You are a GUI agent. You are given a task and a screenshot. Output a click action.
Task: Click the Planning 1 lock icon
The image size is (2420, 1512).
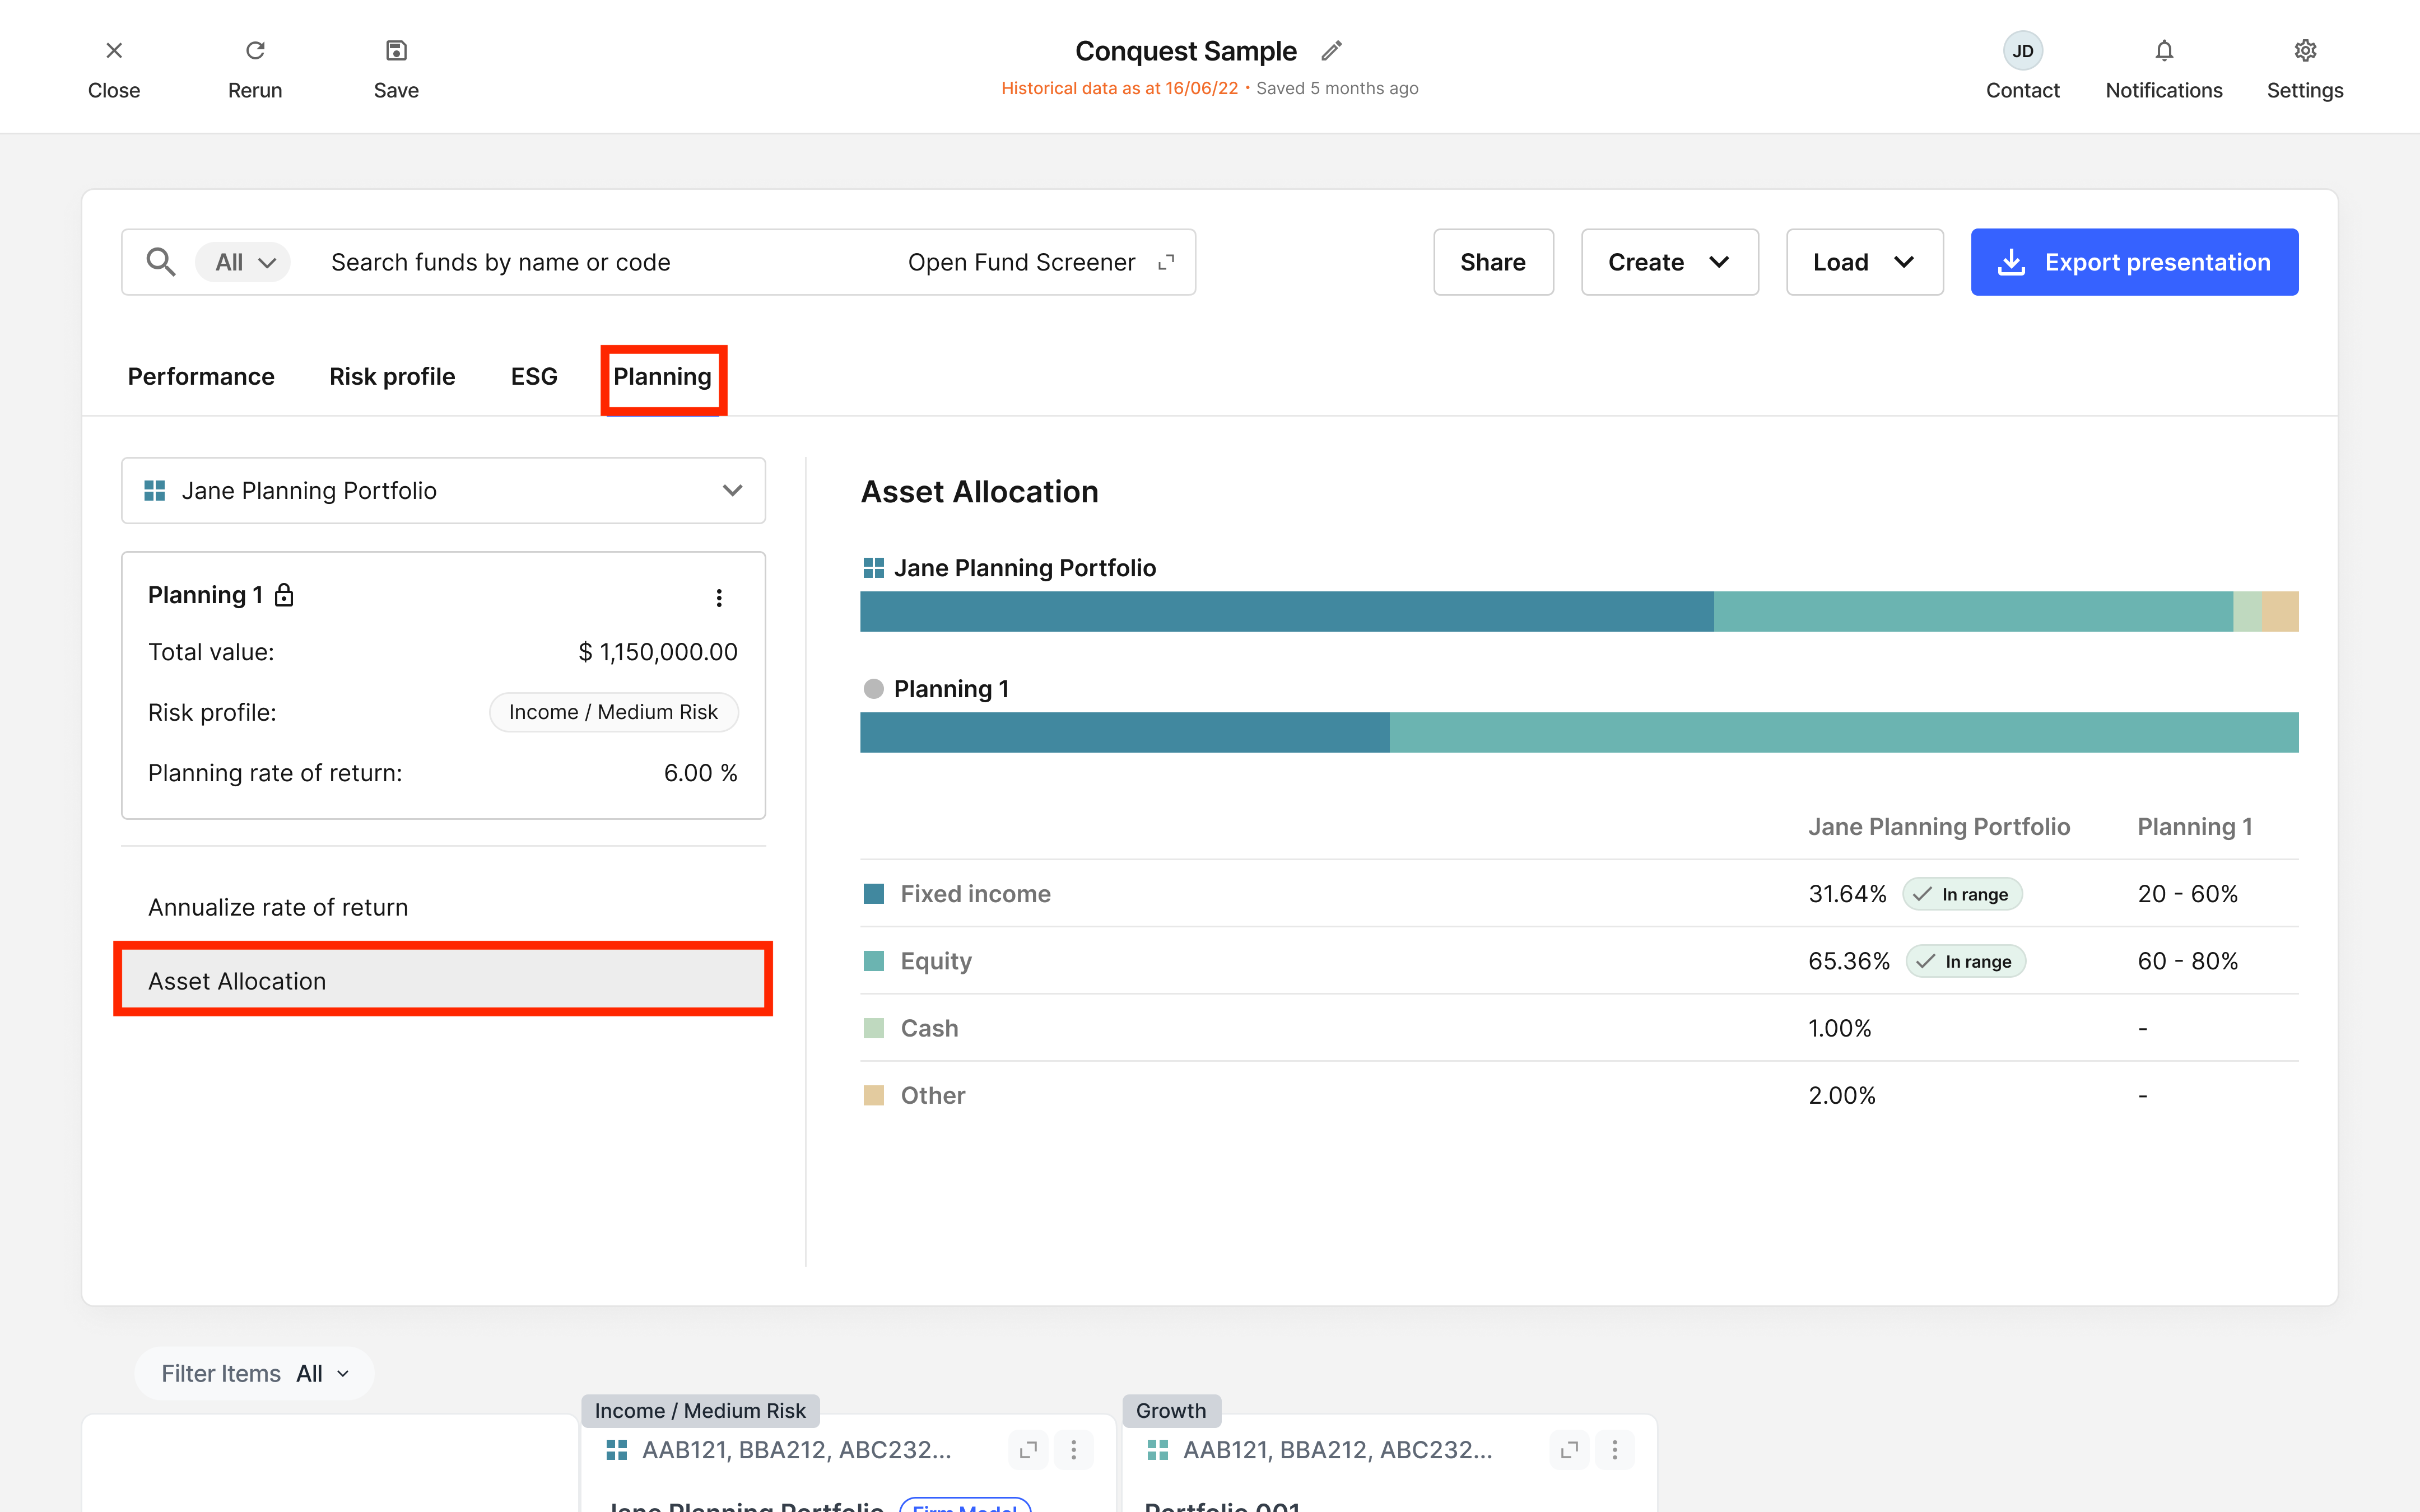[284, 595]
